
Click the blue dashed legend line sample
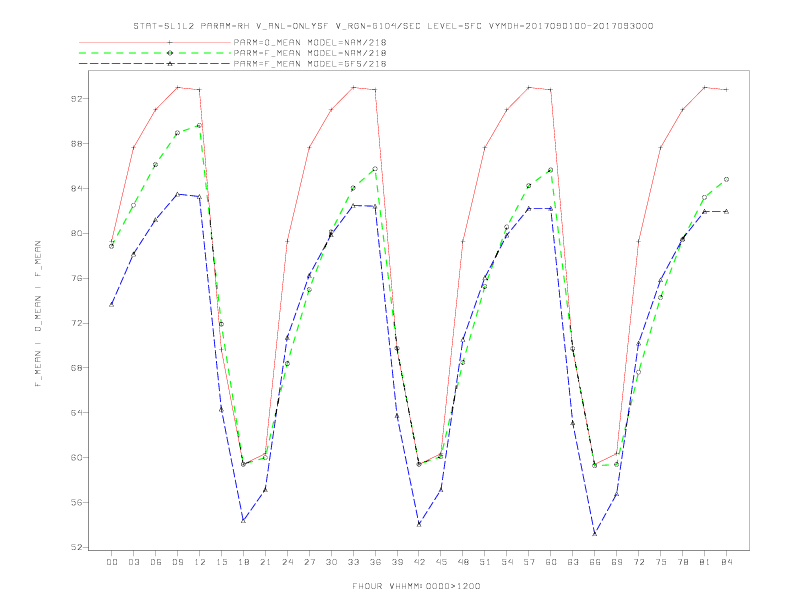155,64
